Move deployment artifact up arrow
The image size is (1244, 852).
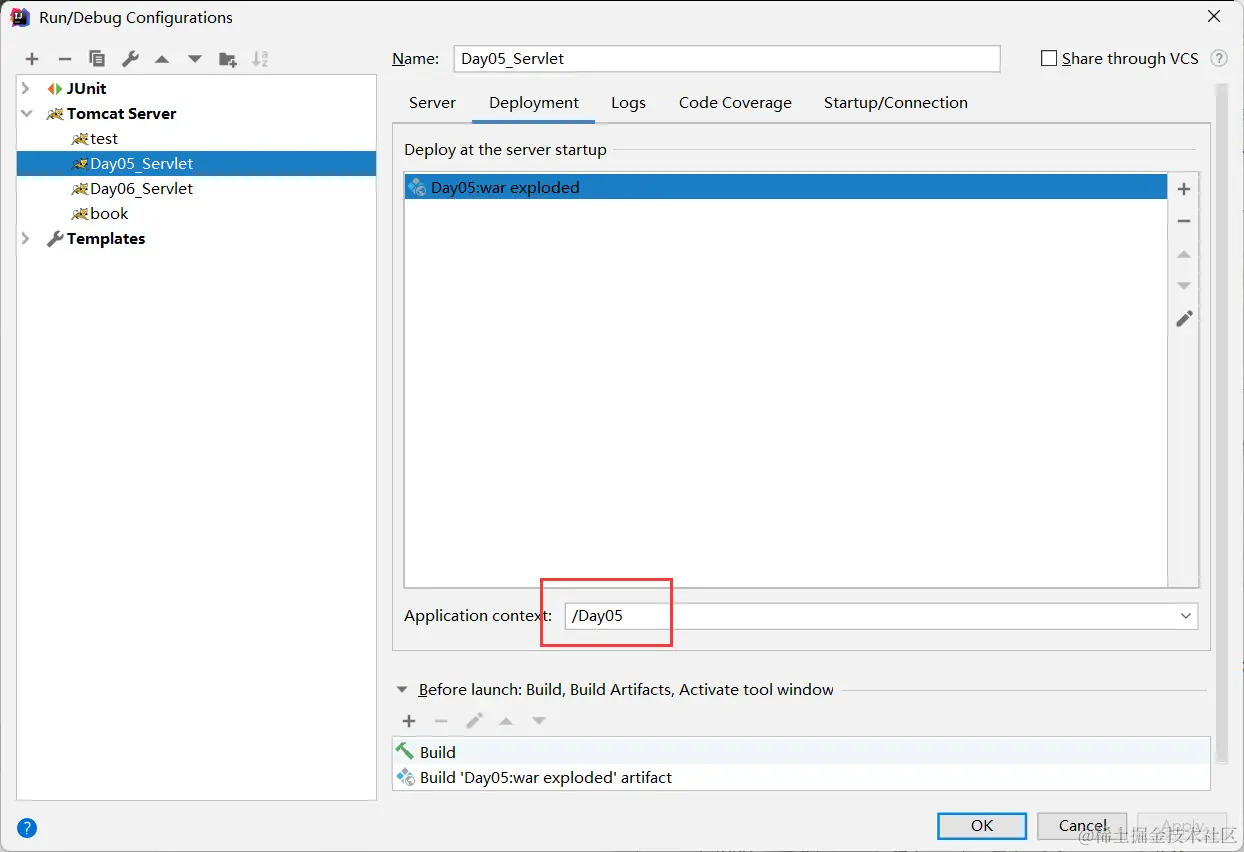pyautogui.click(x=1184, y=255)
